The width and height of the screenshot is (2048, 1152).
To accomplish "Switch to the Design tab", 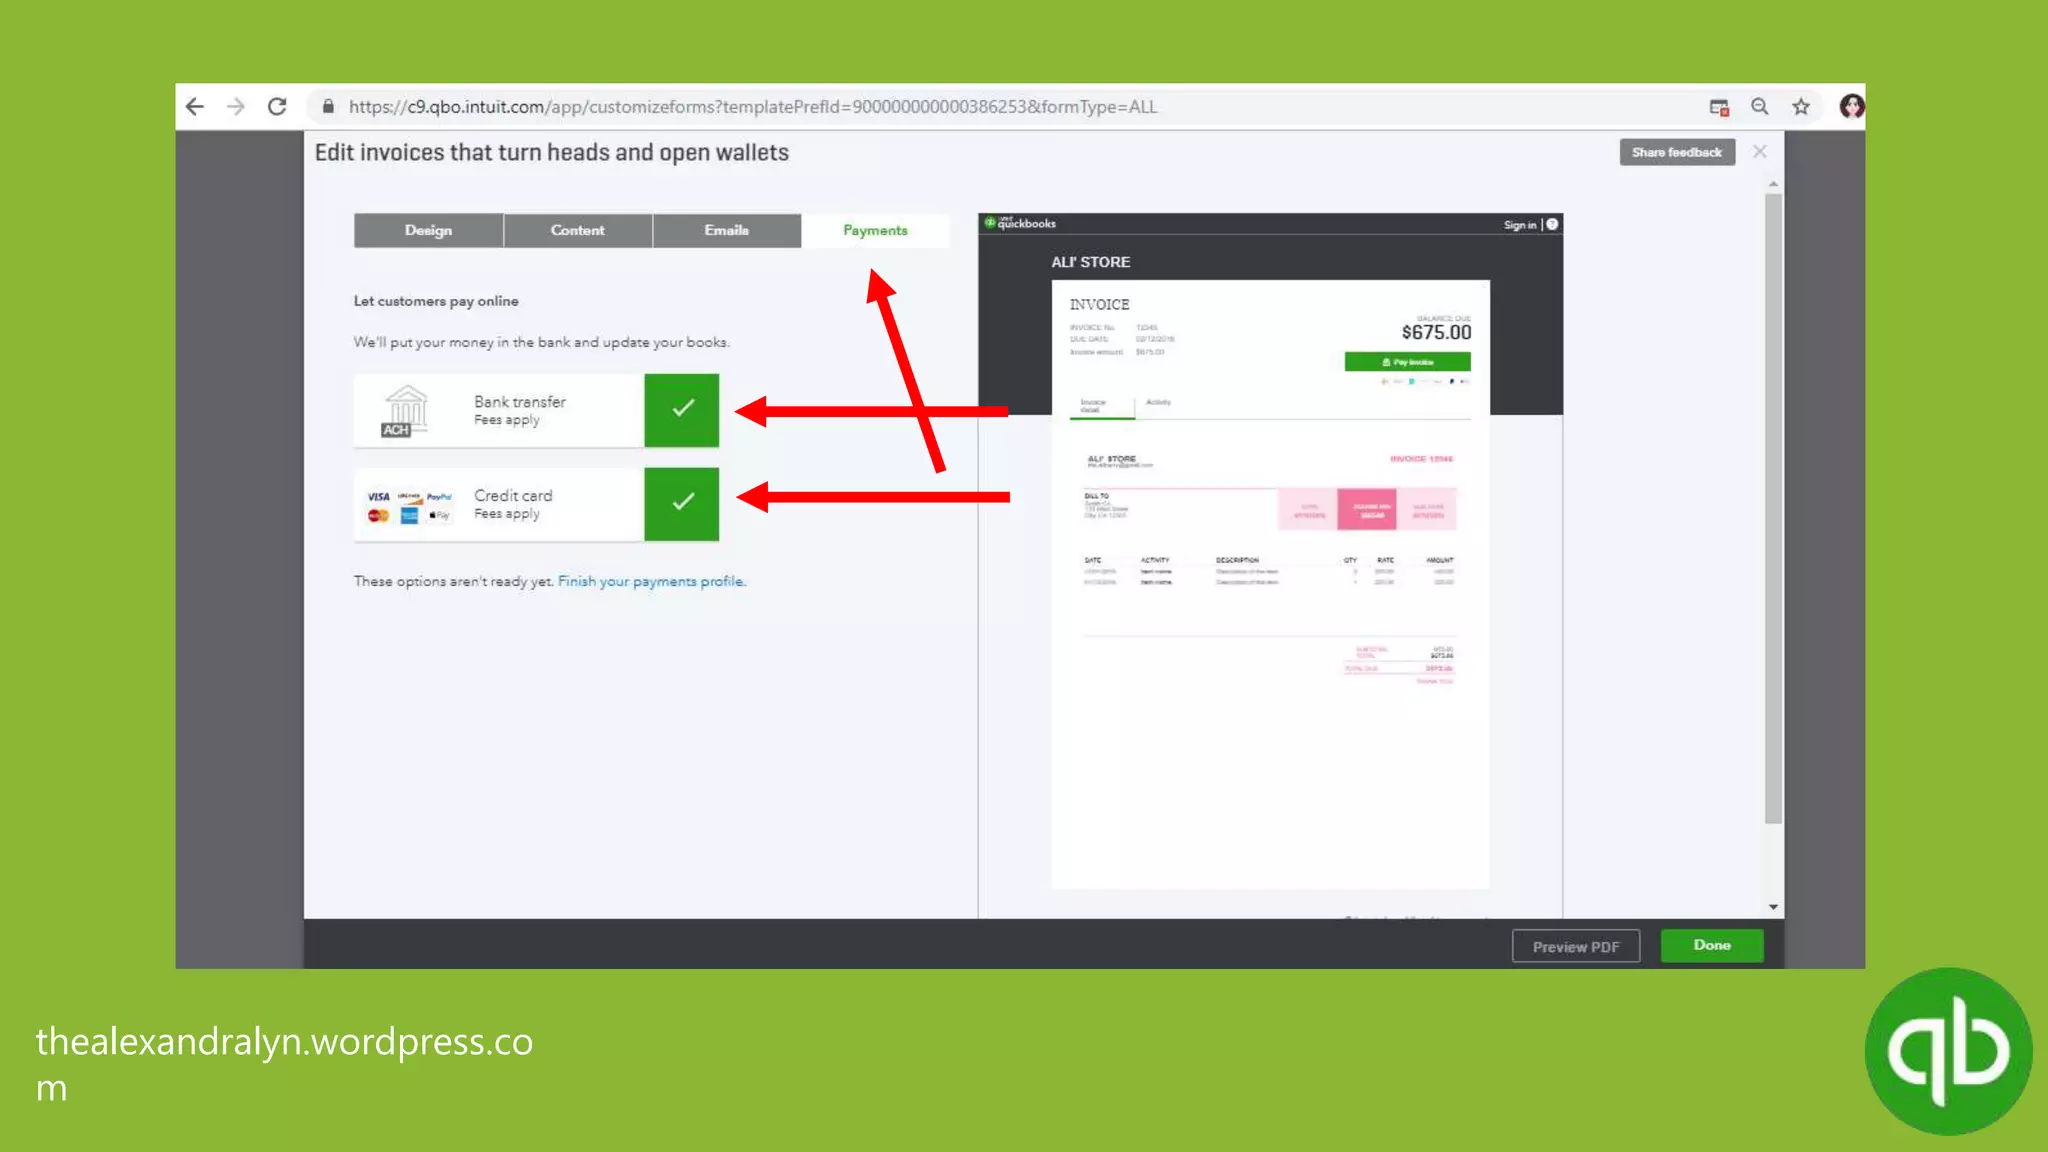I will click(428, 230).
